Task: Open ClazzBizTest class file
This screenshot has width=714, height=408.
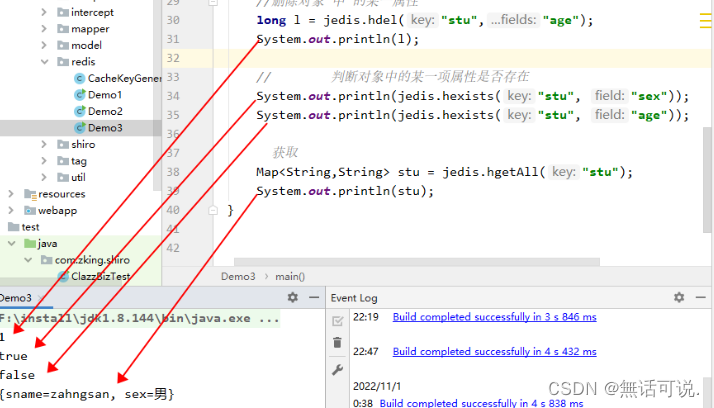Action: [x=100, y=276]
